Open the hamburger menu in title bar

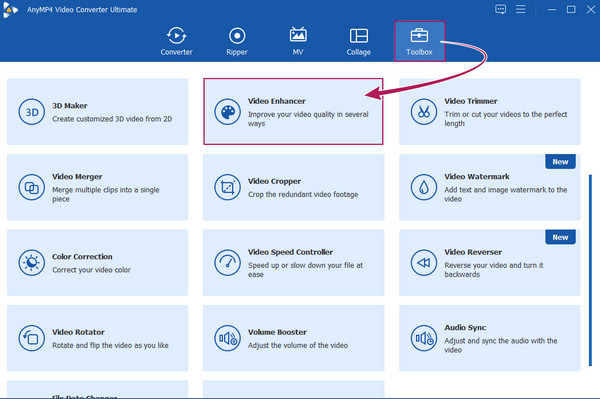520,9
